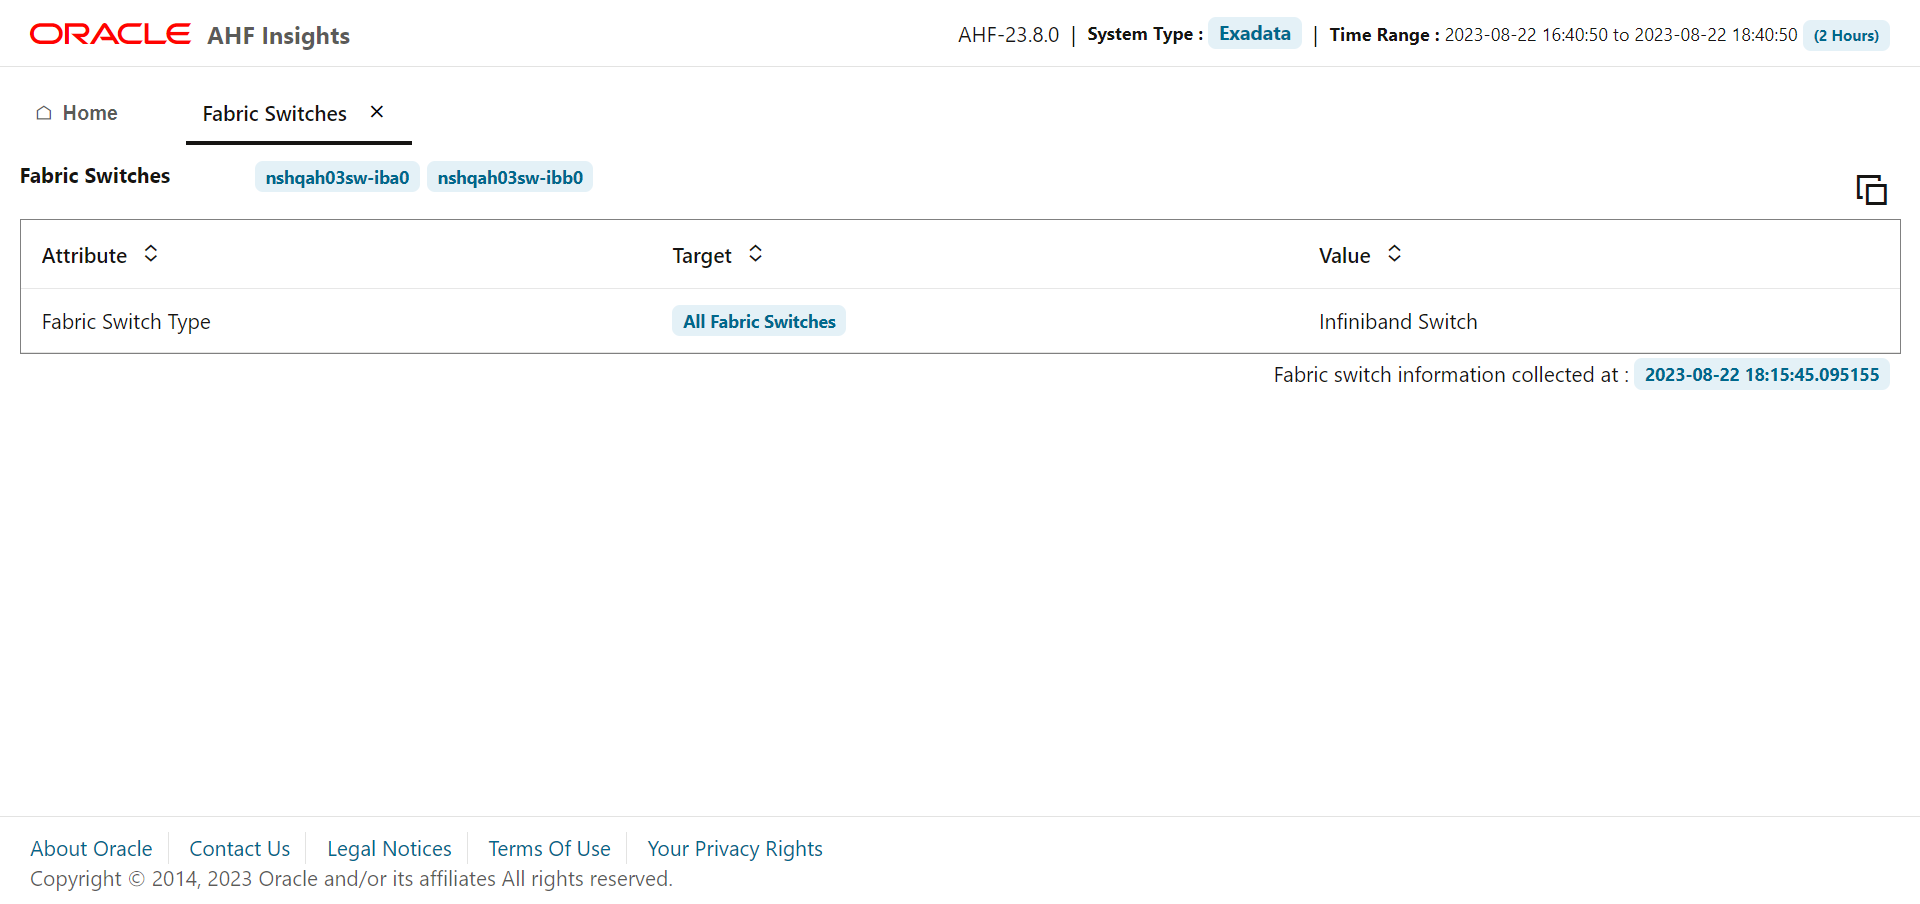Open the Terms Of Use link
1920x904 pixels.
click(549, 848)
